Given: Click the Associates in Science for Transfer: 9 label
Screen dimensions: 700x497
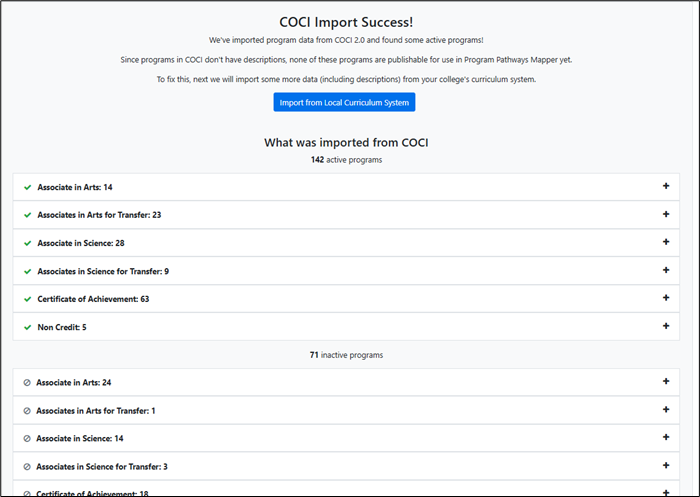Looking at the screenshot, I should point(103,271).
